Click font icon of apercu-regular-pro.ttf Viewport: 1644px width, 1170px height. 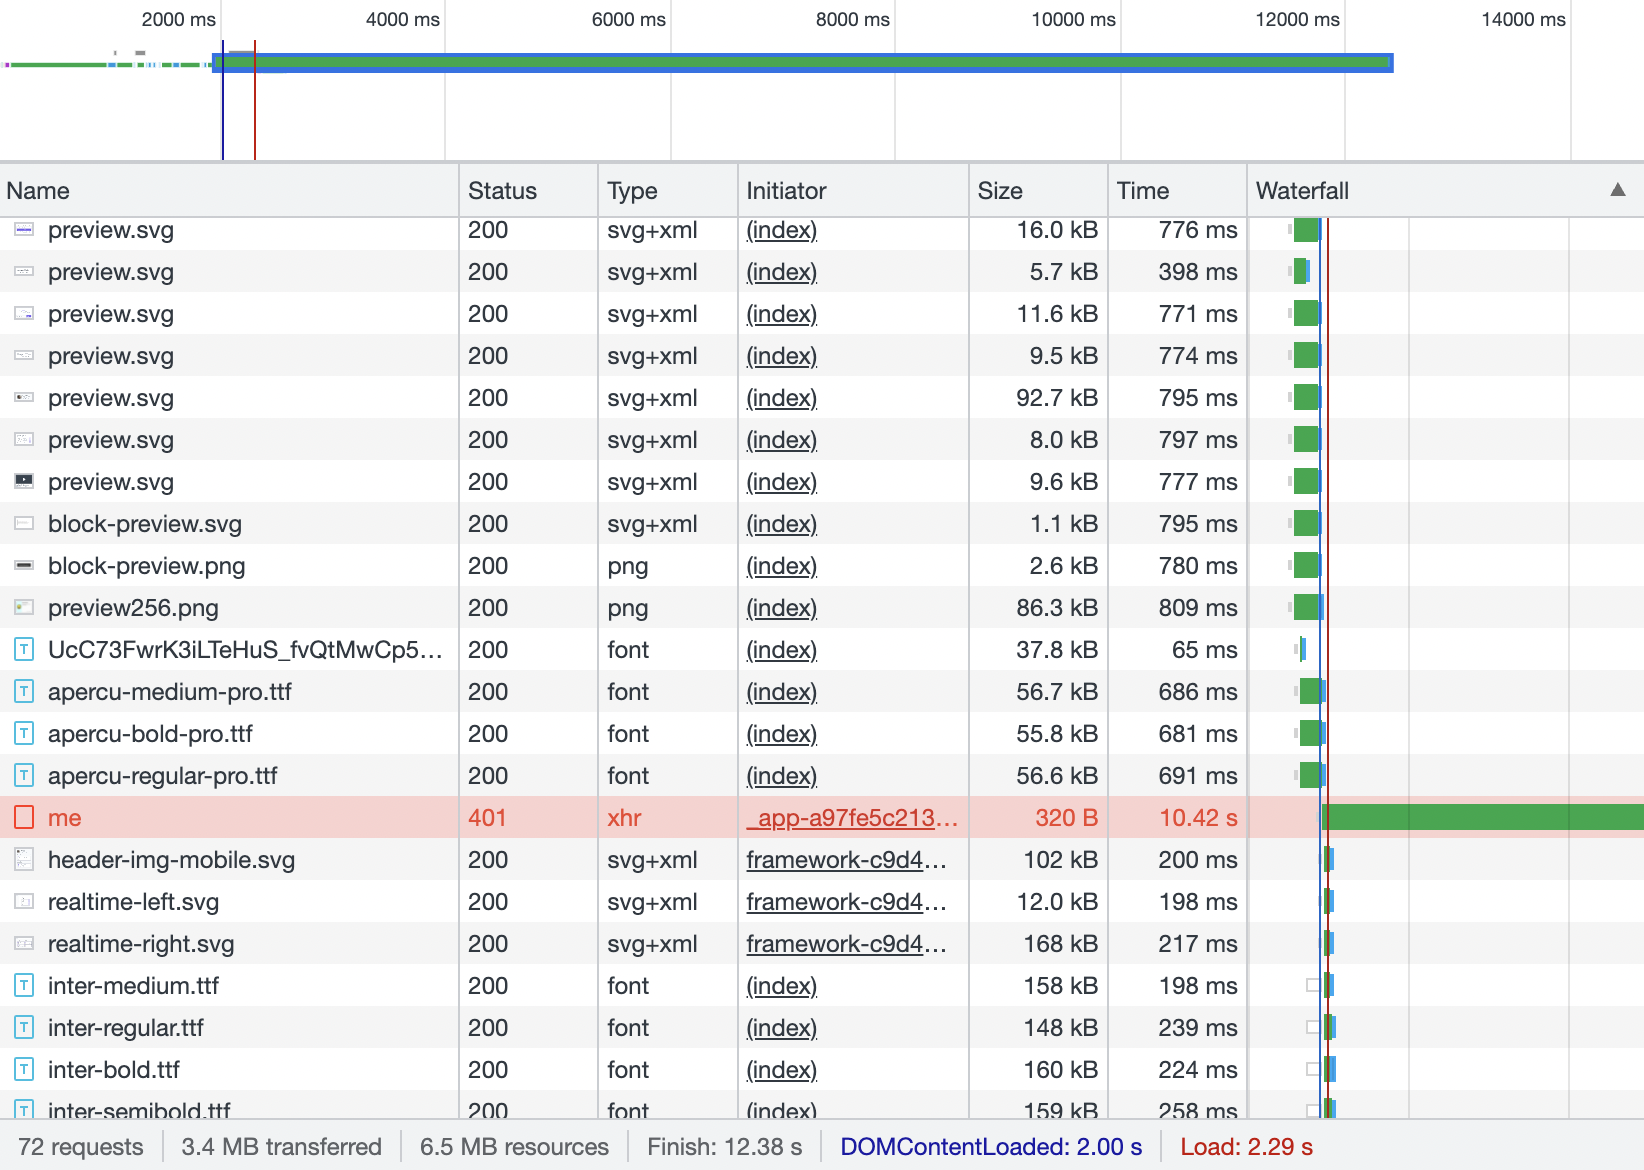pos(24,775)
